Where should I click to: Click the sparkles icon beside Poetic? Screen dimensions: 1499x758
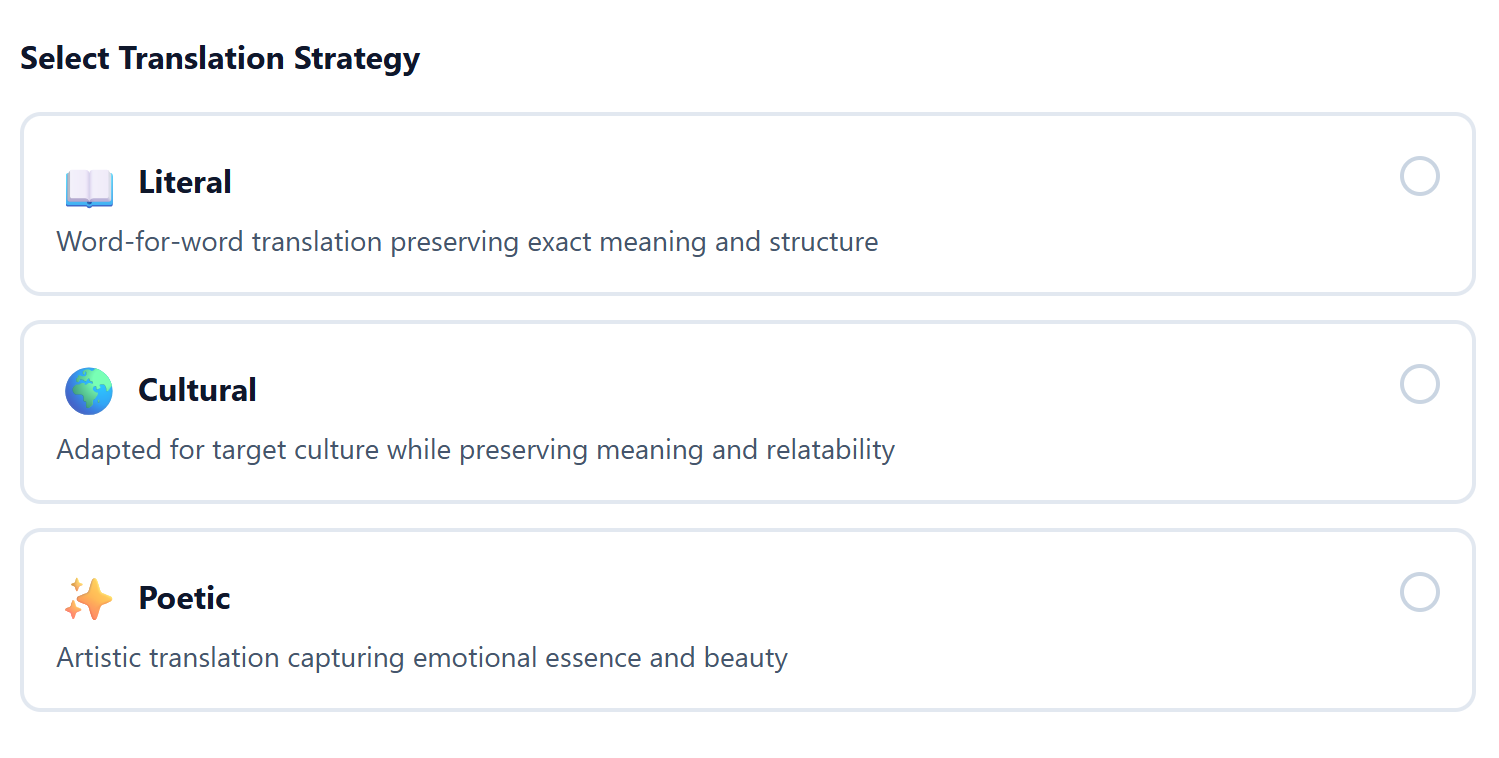[x=89, y=599]
